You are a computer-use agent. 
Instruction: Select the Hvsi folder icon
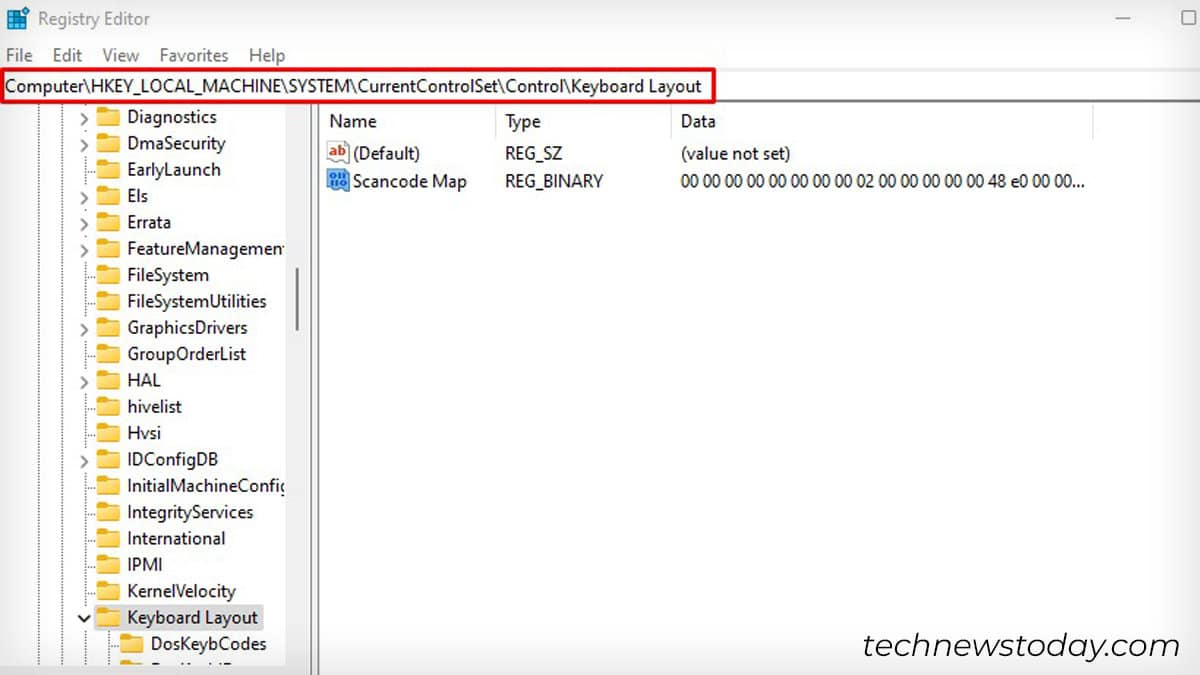pyautogui.click(x=108, y=433)
